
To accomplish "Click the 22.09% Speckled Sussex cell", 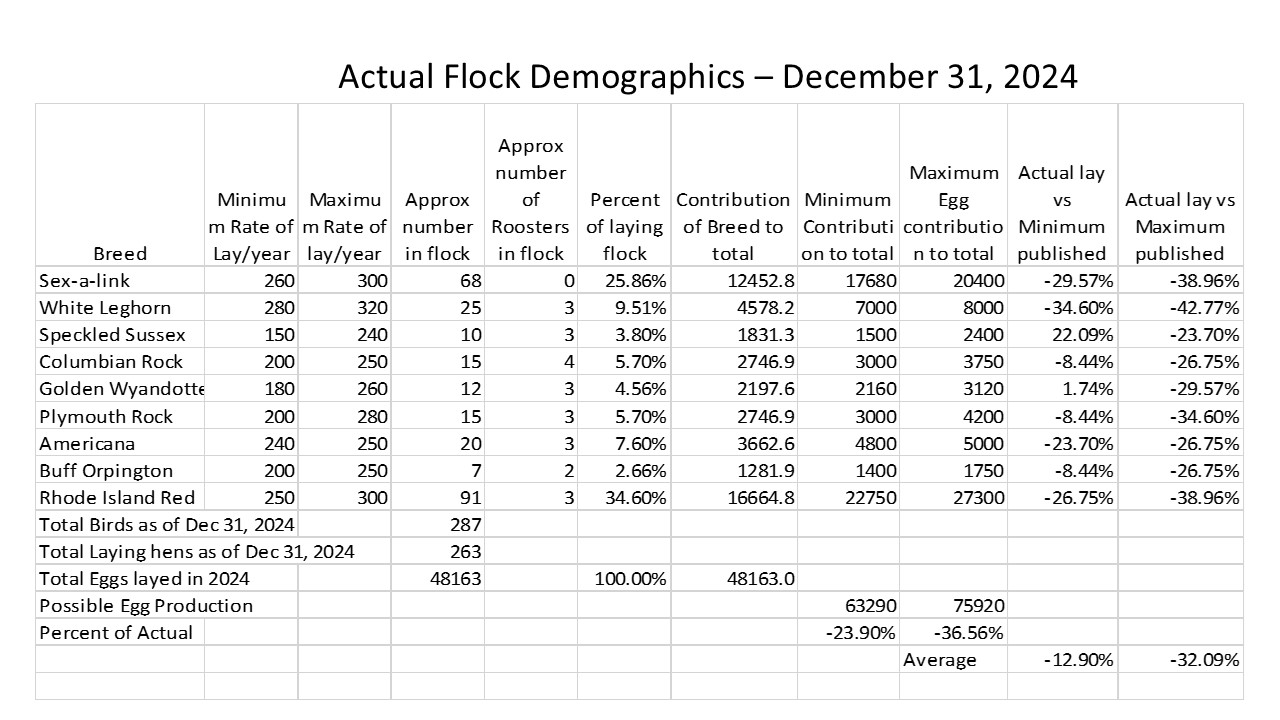I will coord(1078,335).
